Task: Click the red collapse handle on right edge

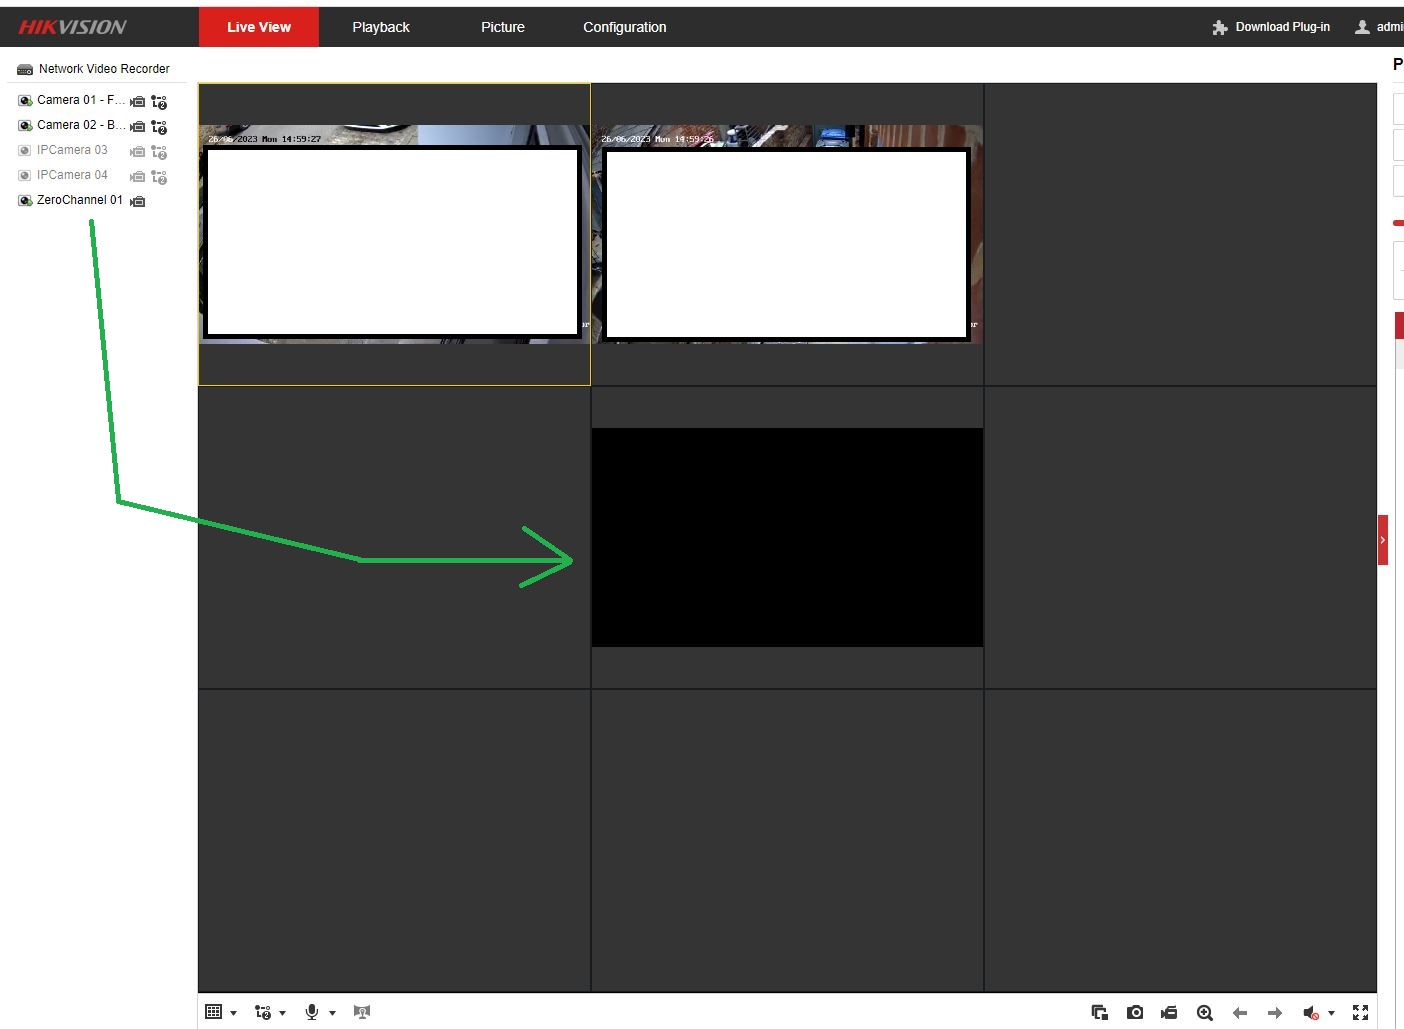Action: coord(1384,540)
